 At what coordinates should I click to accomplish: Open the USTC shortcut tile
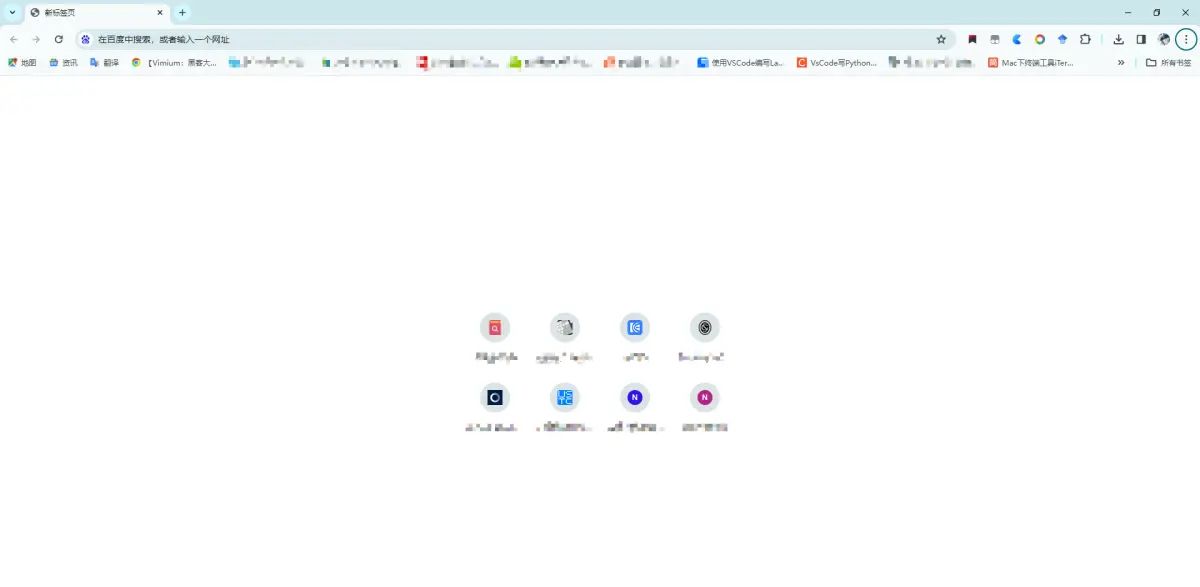tap(565, 397)
